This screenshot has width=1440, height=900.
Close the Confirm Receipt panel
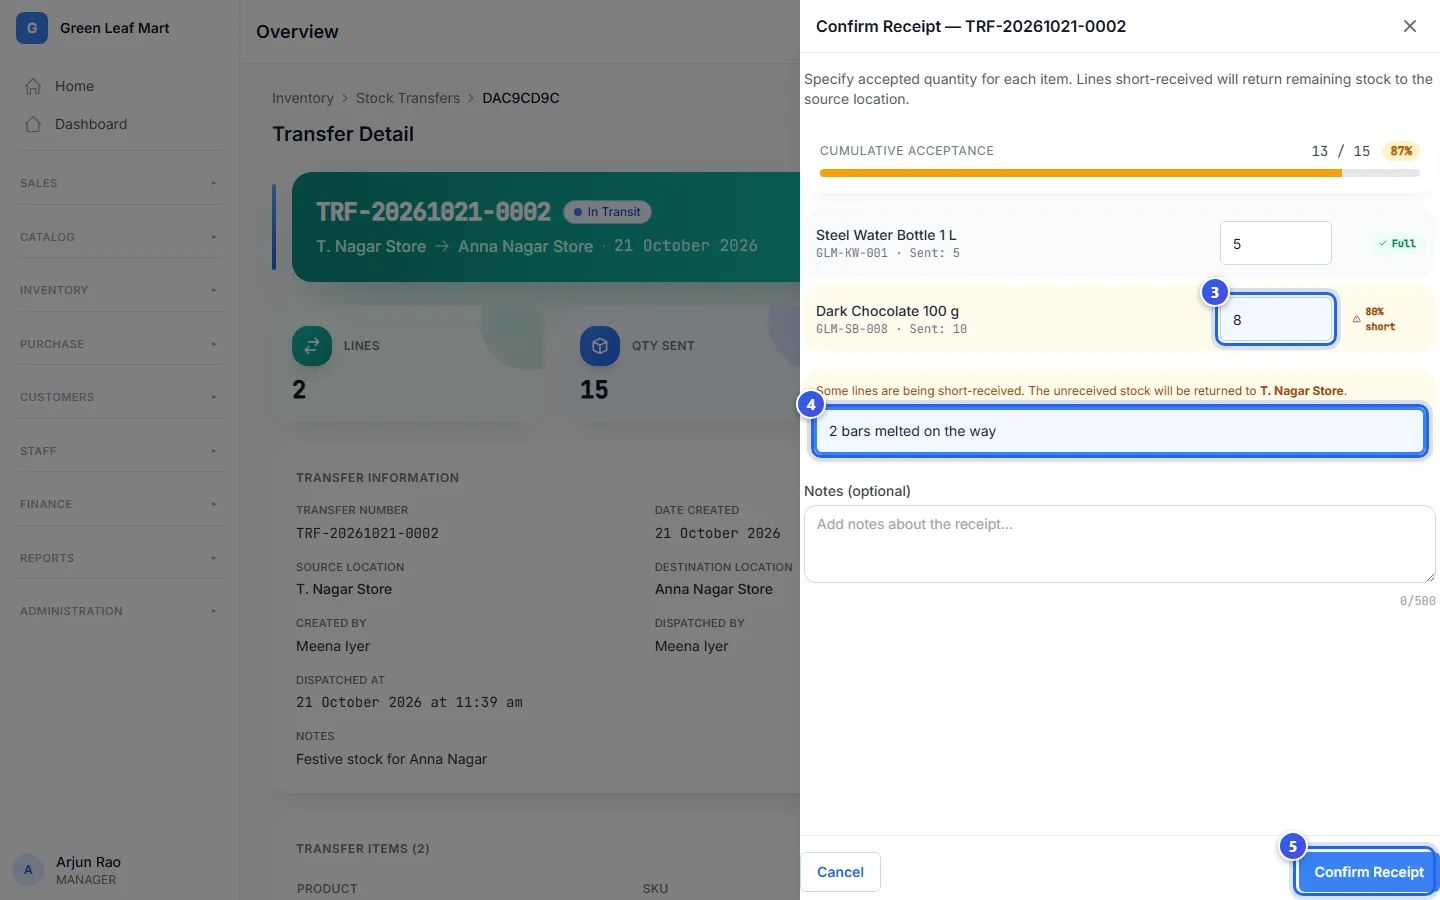click(x=1410, y=26)
